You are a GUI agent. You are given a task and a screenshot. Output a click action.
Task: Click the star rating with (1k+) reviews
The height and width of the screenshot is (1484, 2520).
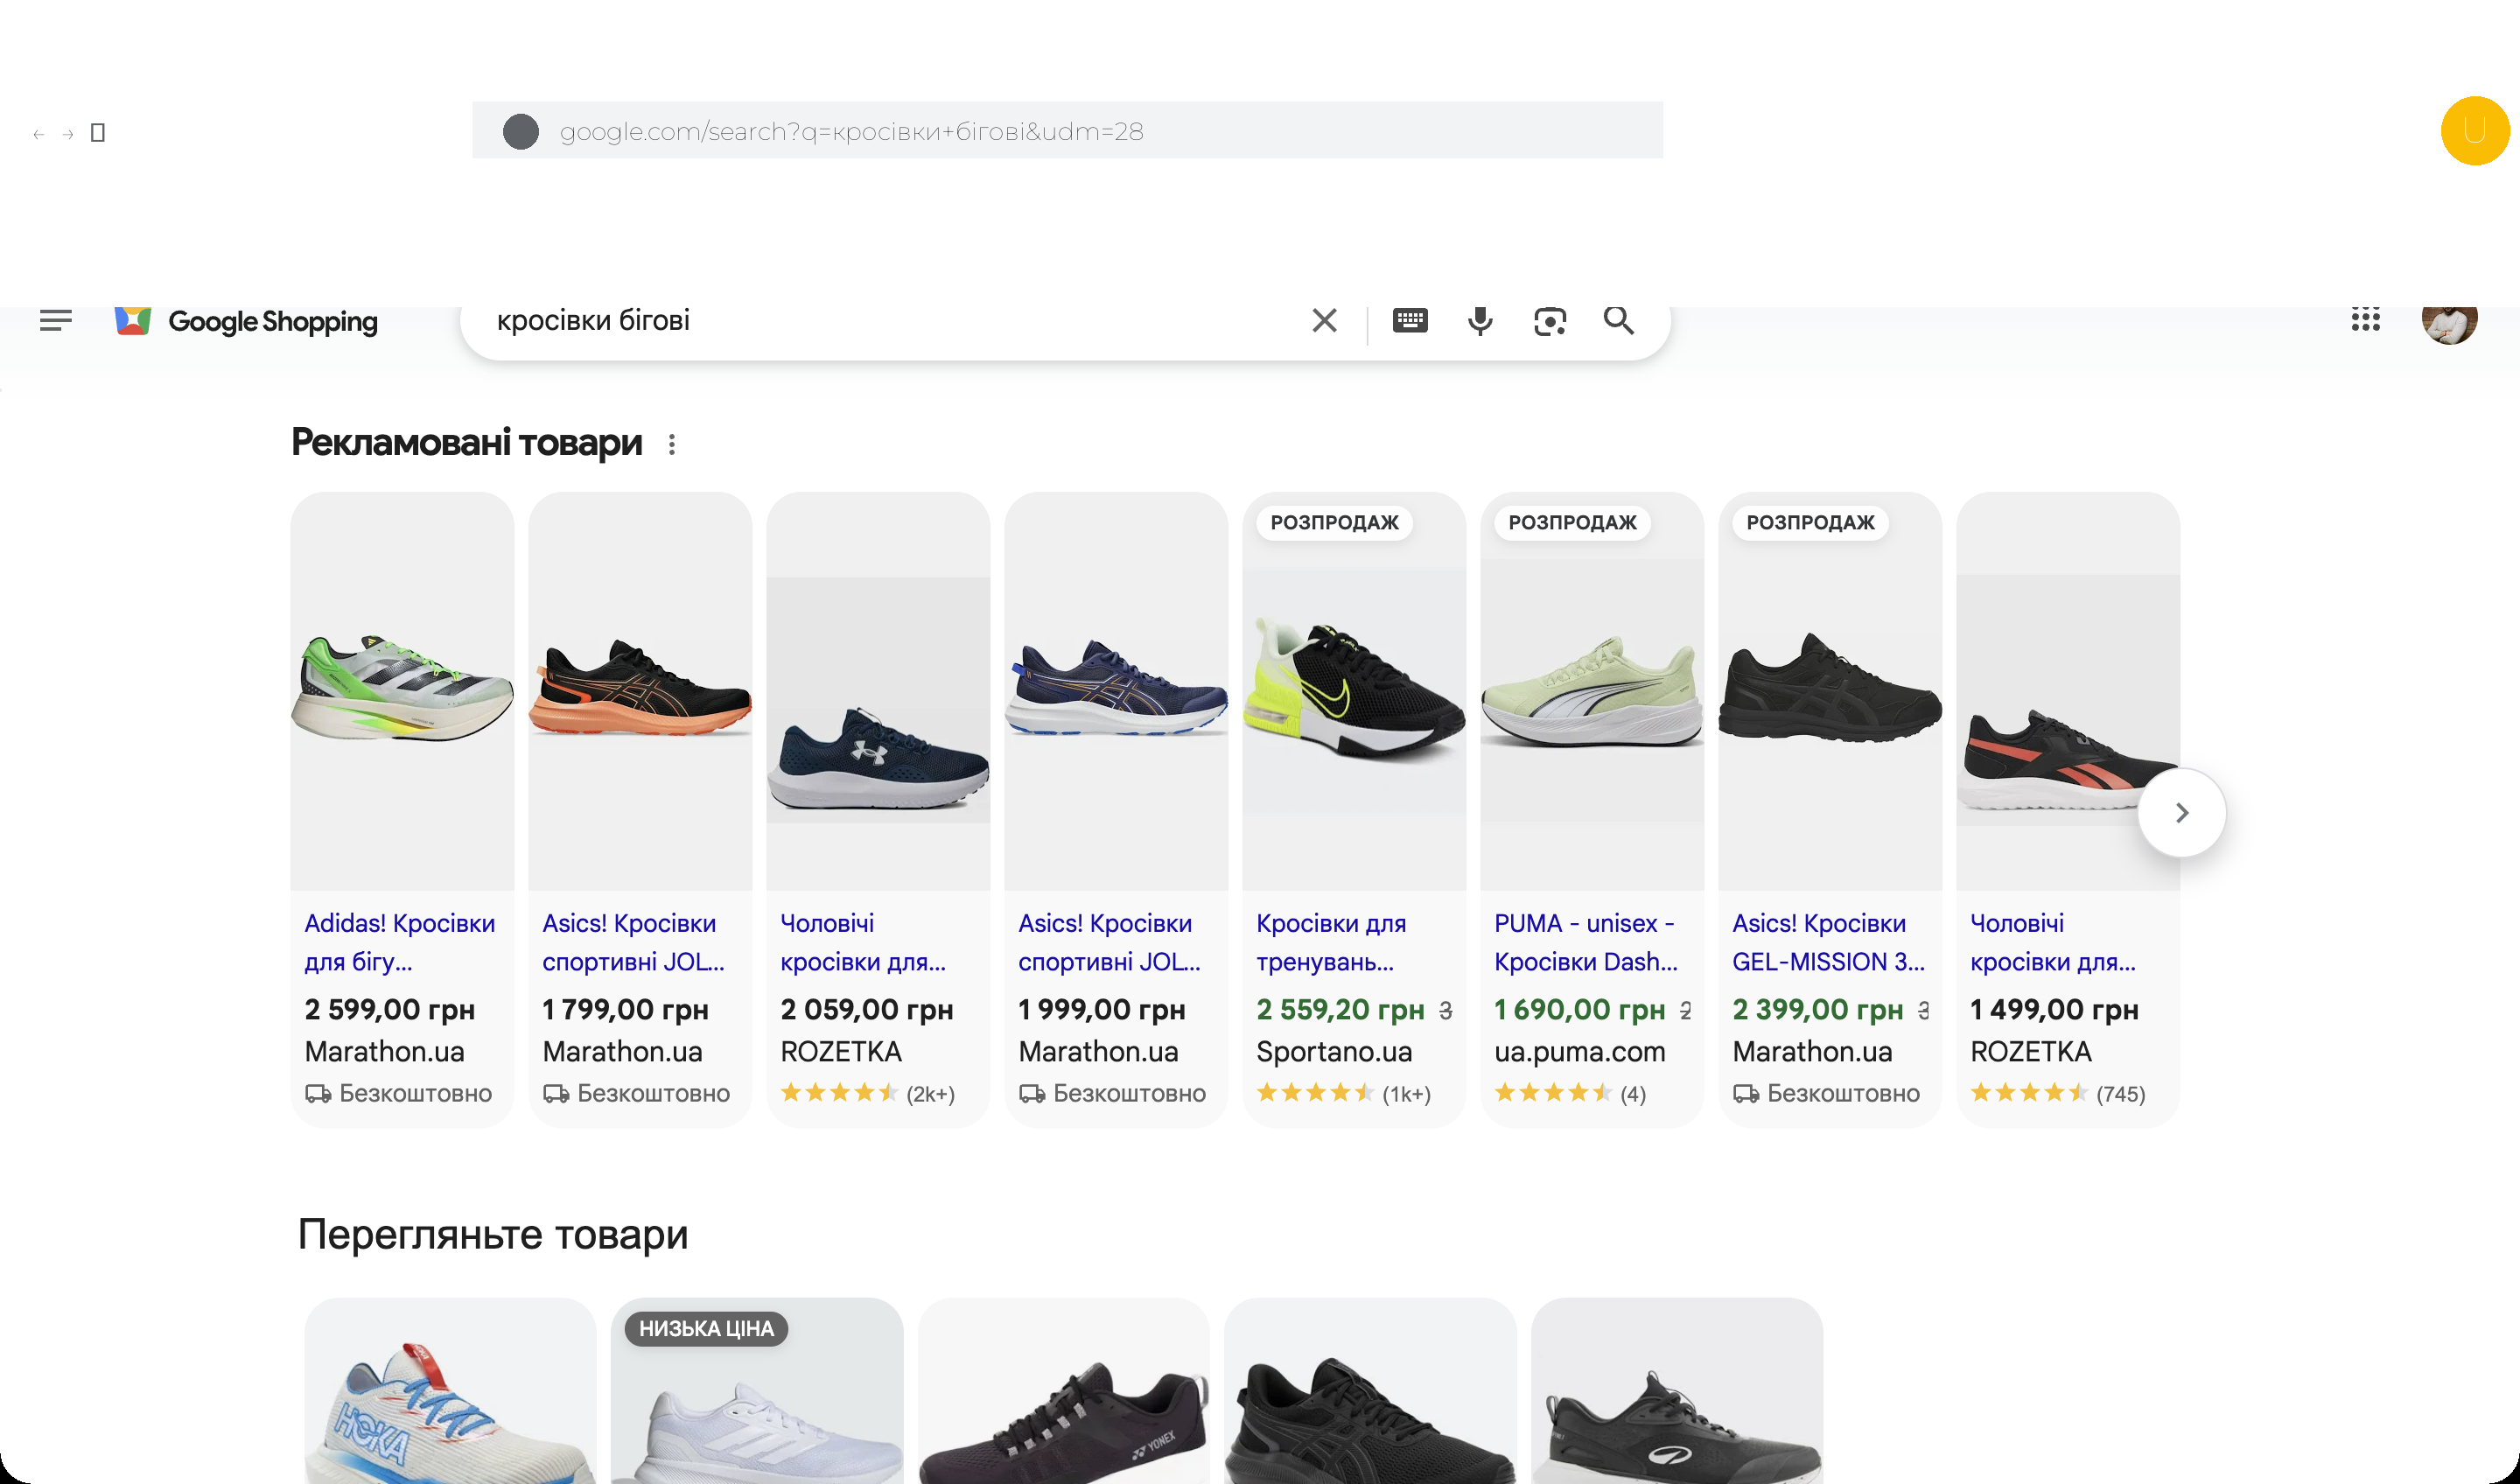coord(1343,1093)
